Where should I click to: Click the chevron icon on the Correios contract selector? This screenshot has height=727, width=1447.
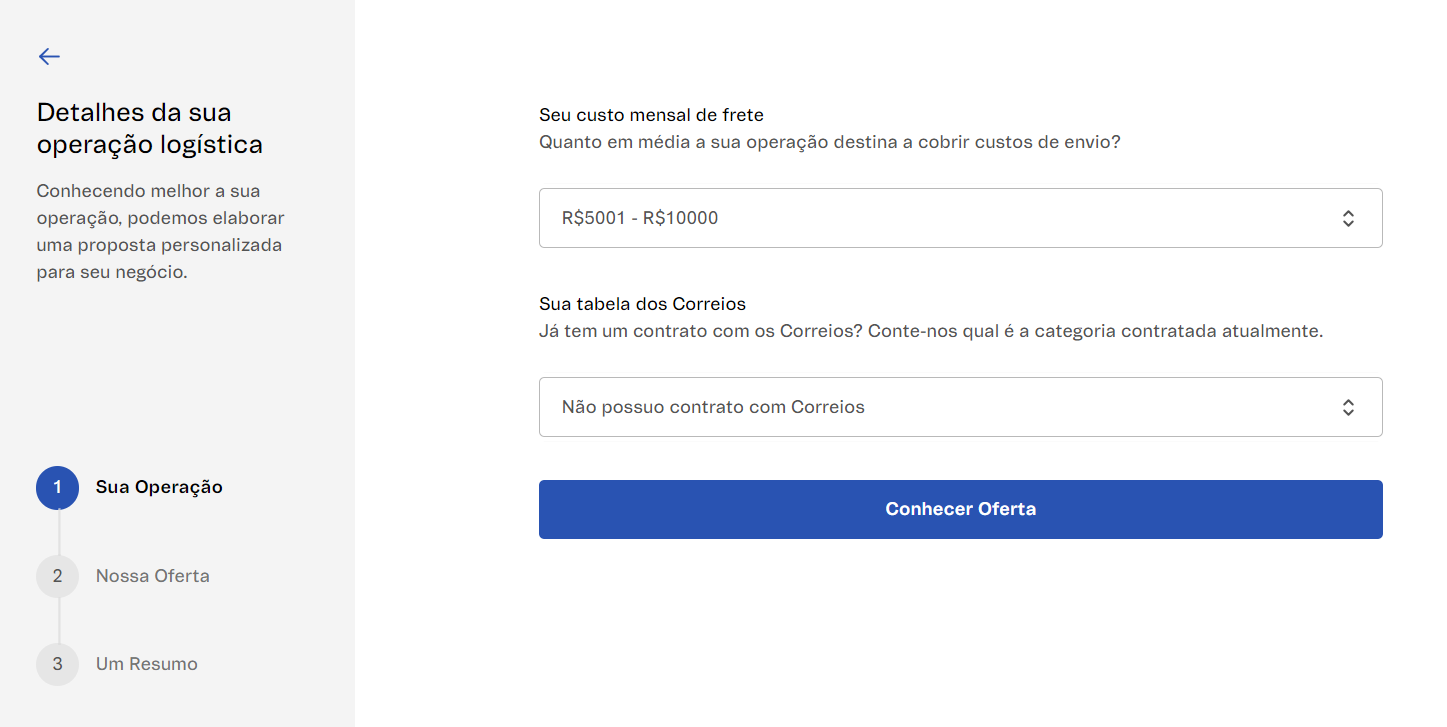[x=1348, y=407]
